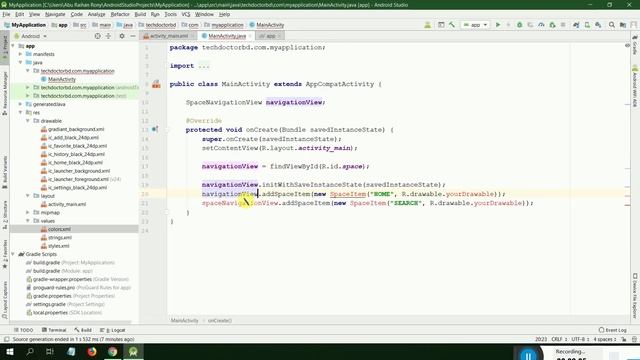This screenshot has height=360, width=640.
Task: Open the Event Log
Action: click(612, 330)
